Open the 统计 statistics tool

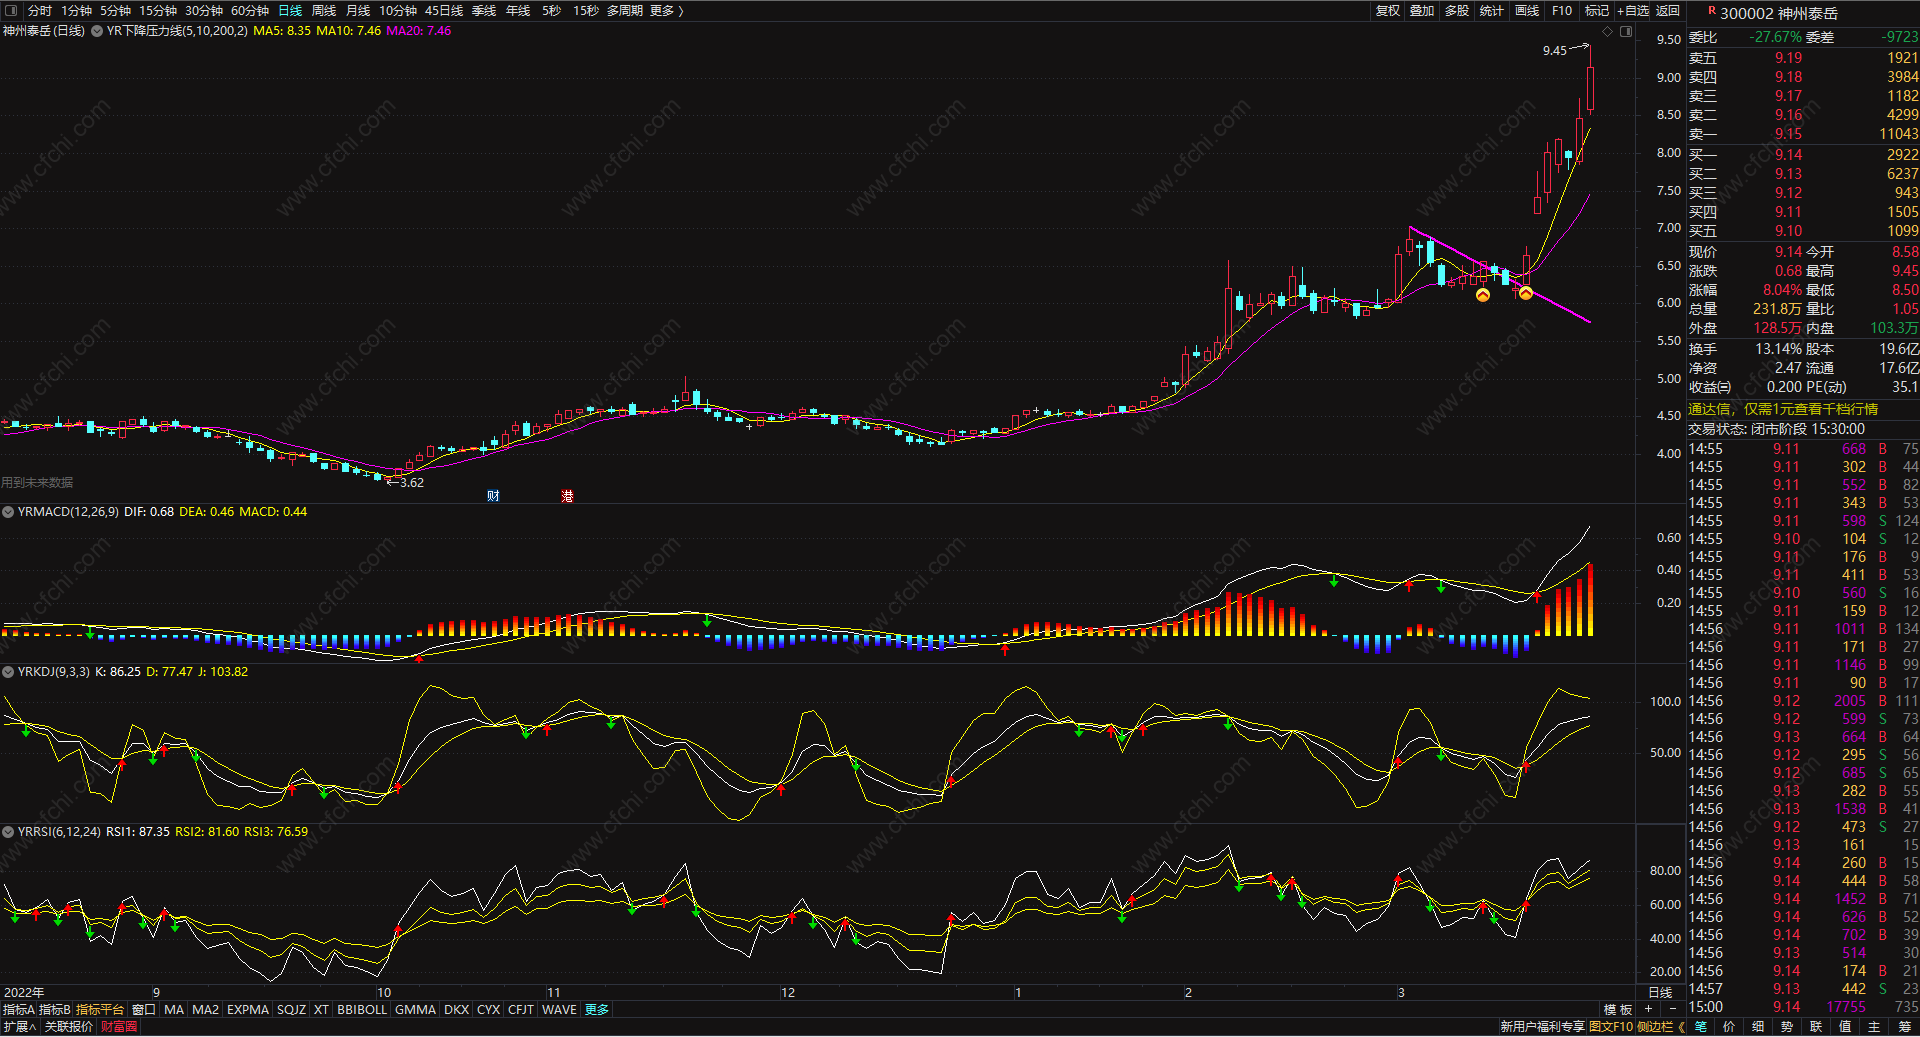click(1492, 10)
